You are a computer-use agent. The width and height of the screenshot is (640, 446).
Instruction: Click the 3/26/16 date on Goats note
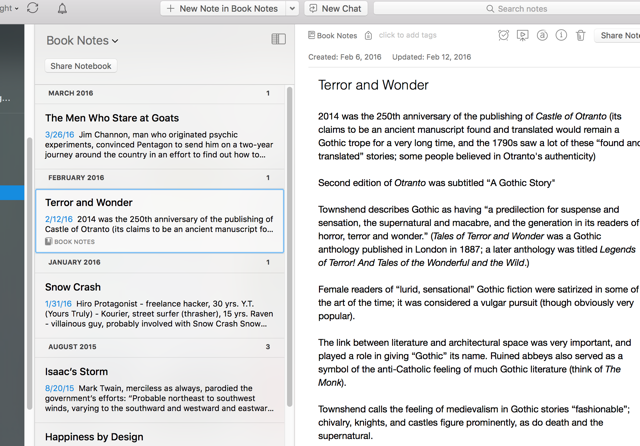click(x=60, y=135)
